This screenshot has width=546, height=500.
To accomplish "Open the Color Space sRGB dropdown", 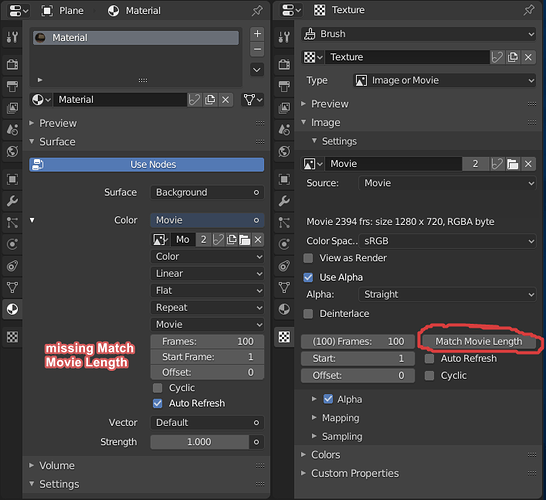I will pyautogui.click(x=447, y=241).
